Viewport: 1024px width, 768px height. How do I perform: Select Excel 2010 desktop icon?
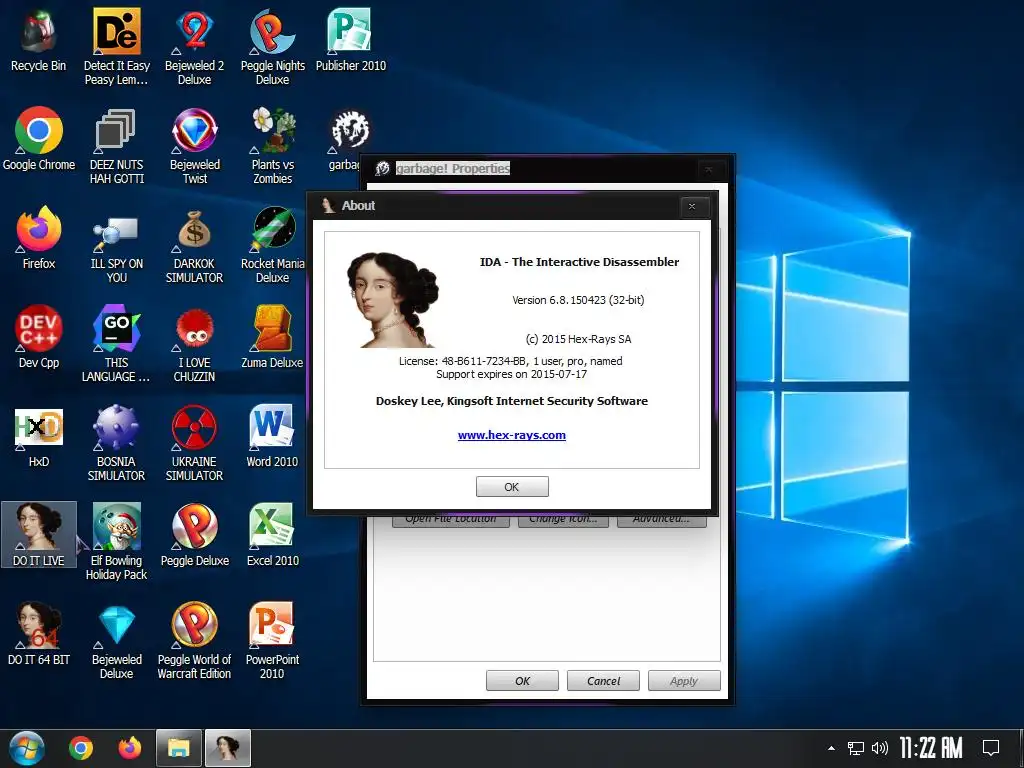pos(272,535)
